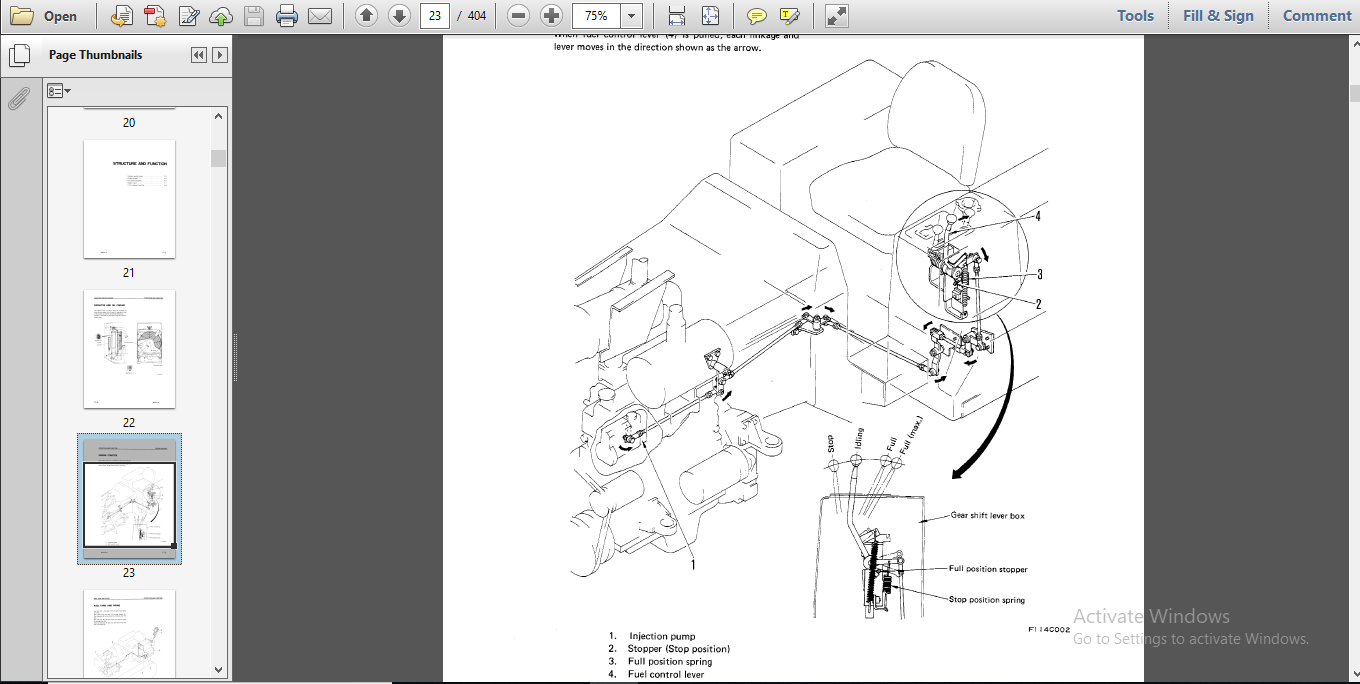Zoom in with the plus button

[551, 16]
